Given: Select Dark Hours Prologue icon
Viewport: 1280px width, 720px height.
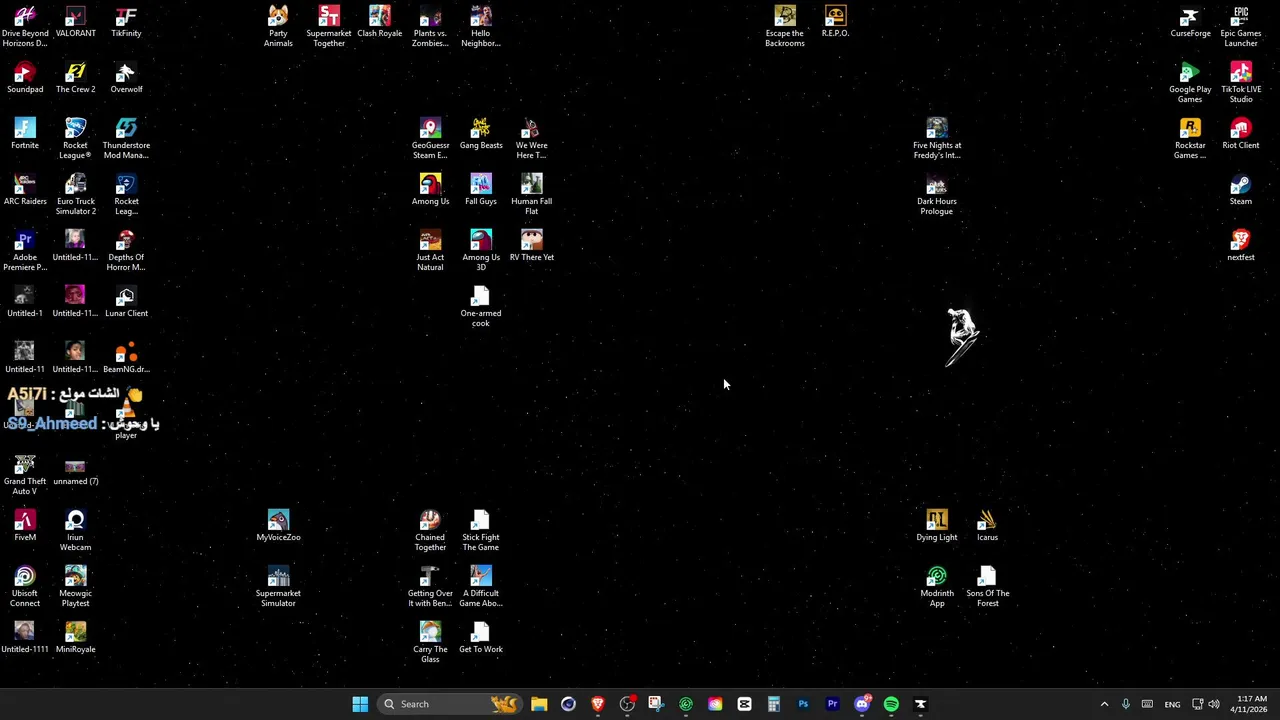Looking at the screenshot, I should tap(937, 195).
